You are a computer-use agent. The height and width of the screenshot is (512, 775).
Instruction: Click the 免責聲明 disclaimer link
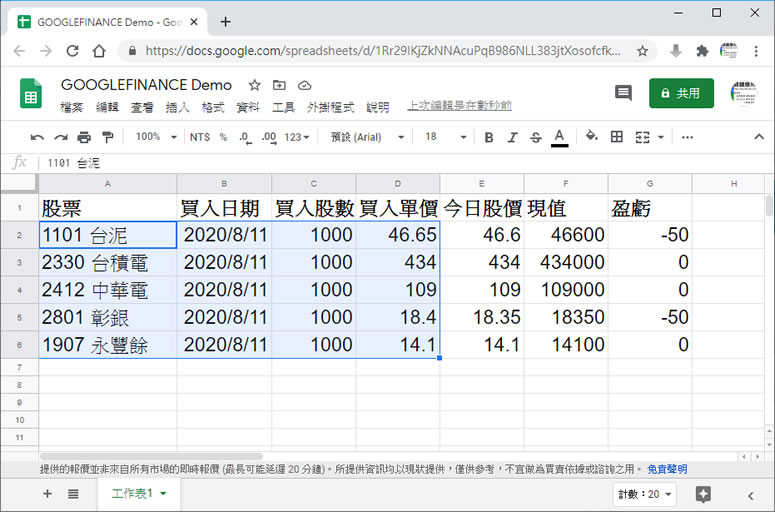(x=667, y=469)
